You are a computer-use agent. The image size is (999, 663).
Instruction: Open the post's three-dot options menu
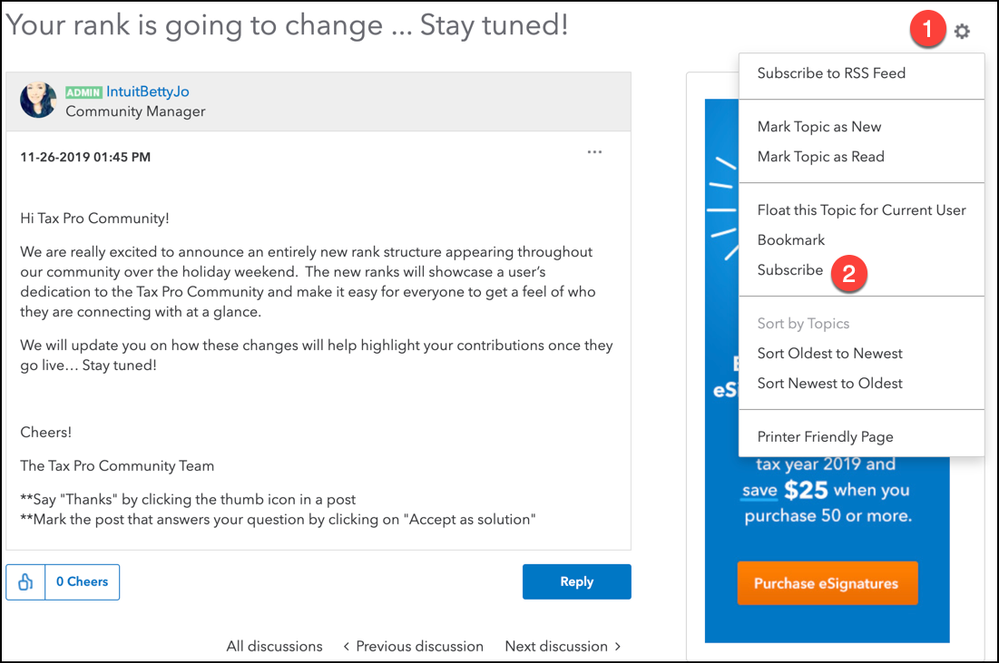[595, 152]
